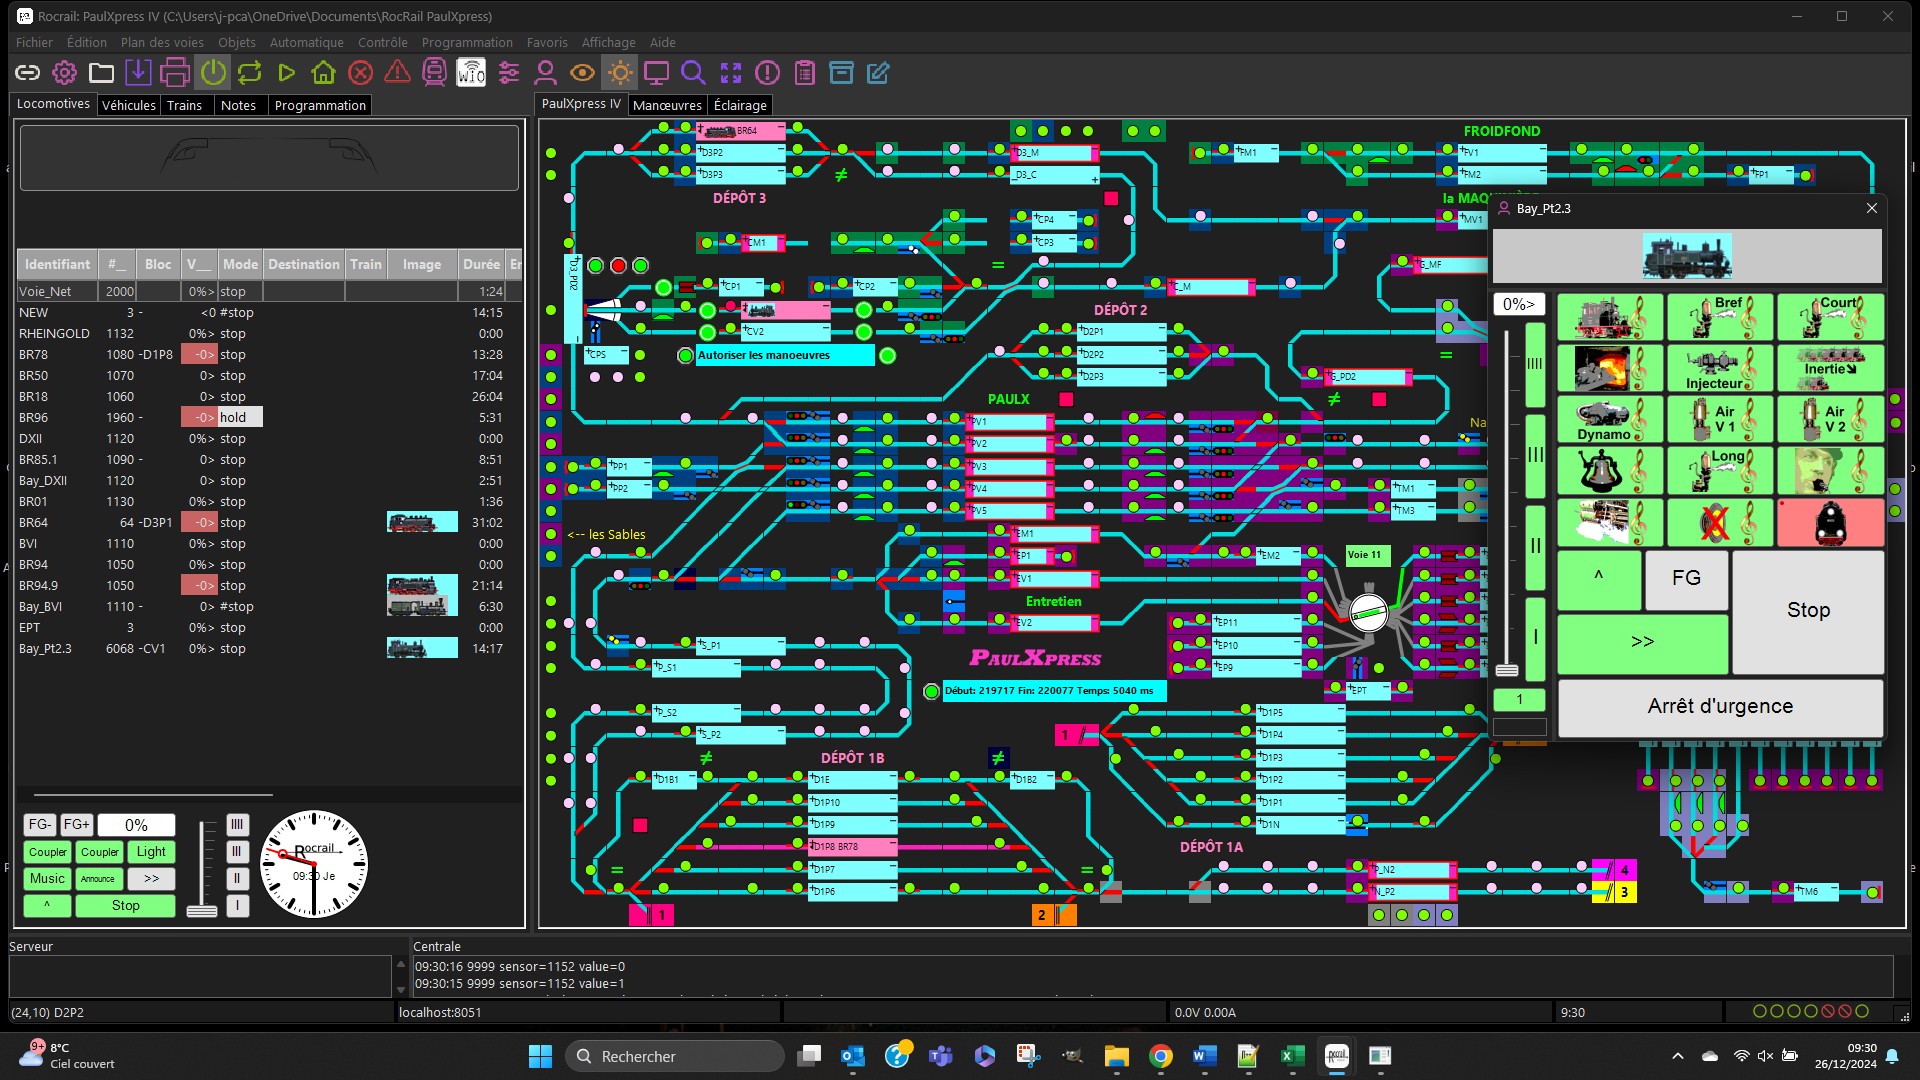The height and width of the screenshot is (1080, 1920).
Task: Toggle the muted speaker function icon
Action: click(1720, 523)
